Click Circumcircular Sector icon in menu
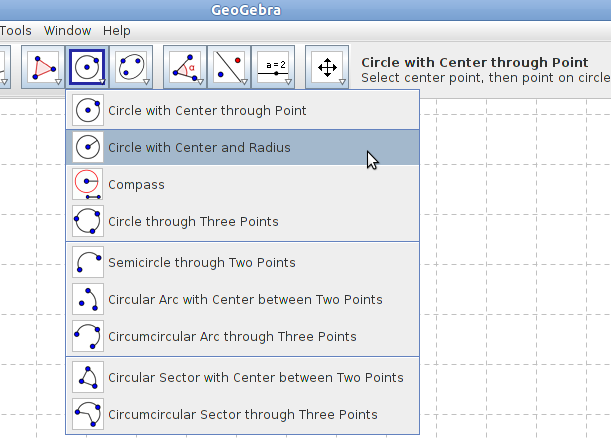The width and height of the screenshot is (611, 439). [x=88, y=414]
